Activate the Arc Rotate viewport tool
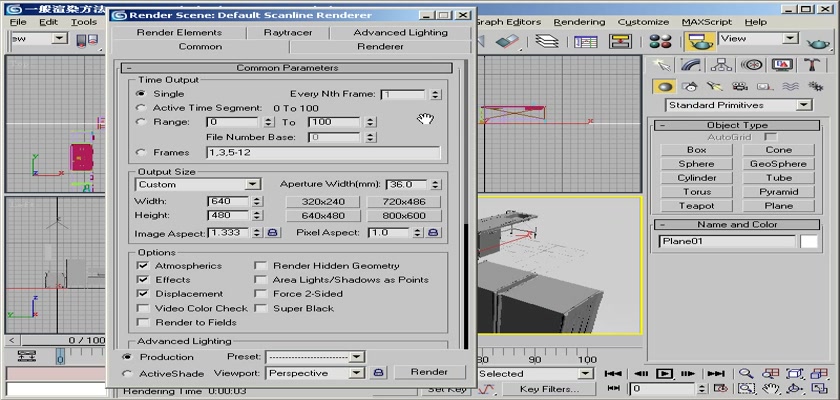840x400 pixels. 795,389
